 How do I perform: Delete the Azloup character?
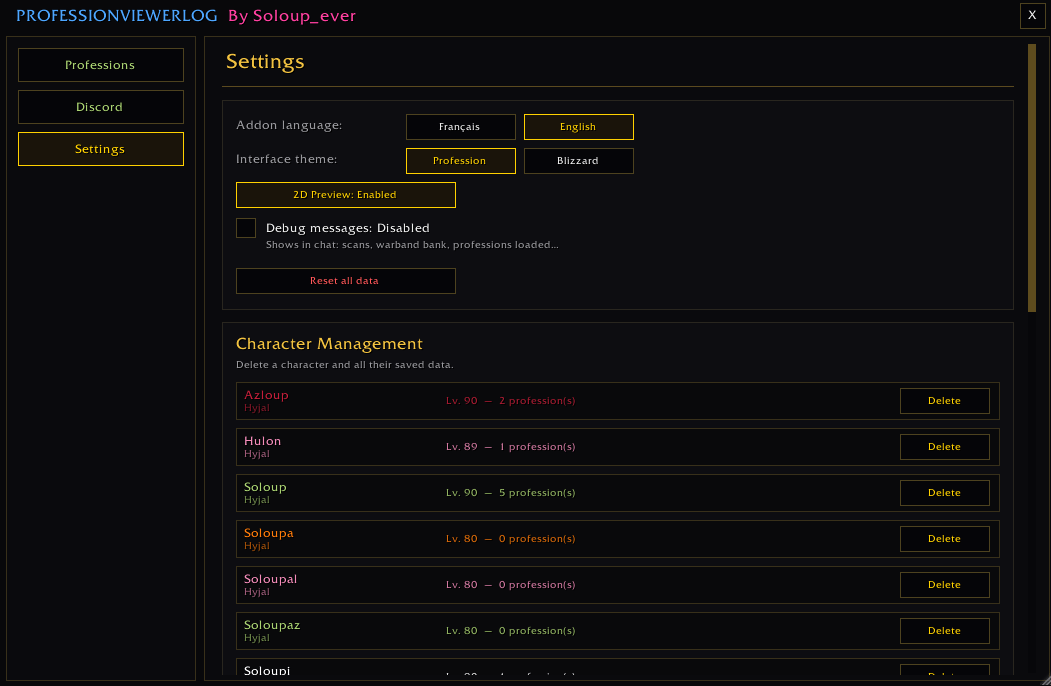tap(944, 401)
